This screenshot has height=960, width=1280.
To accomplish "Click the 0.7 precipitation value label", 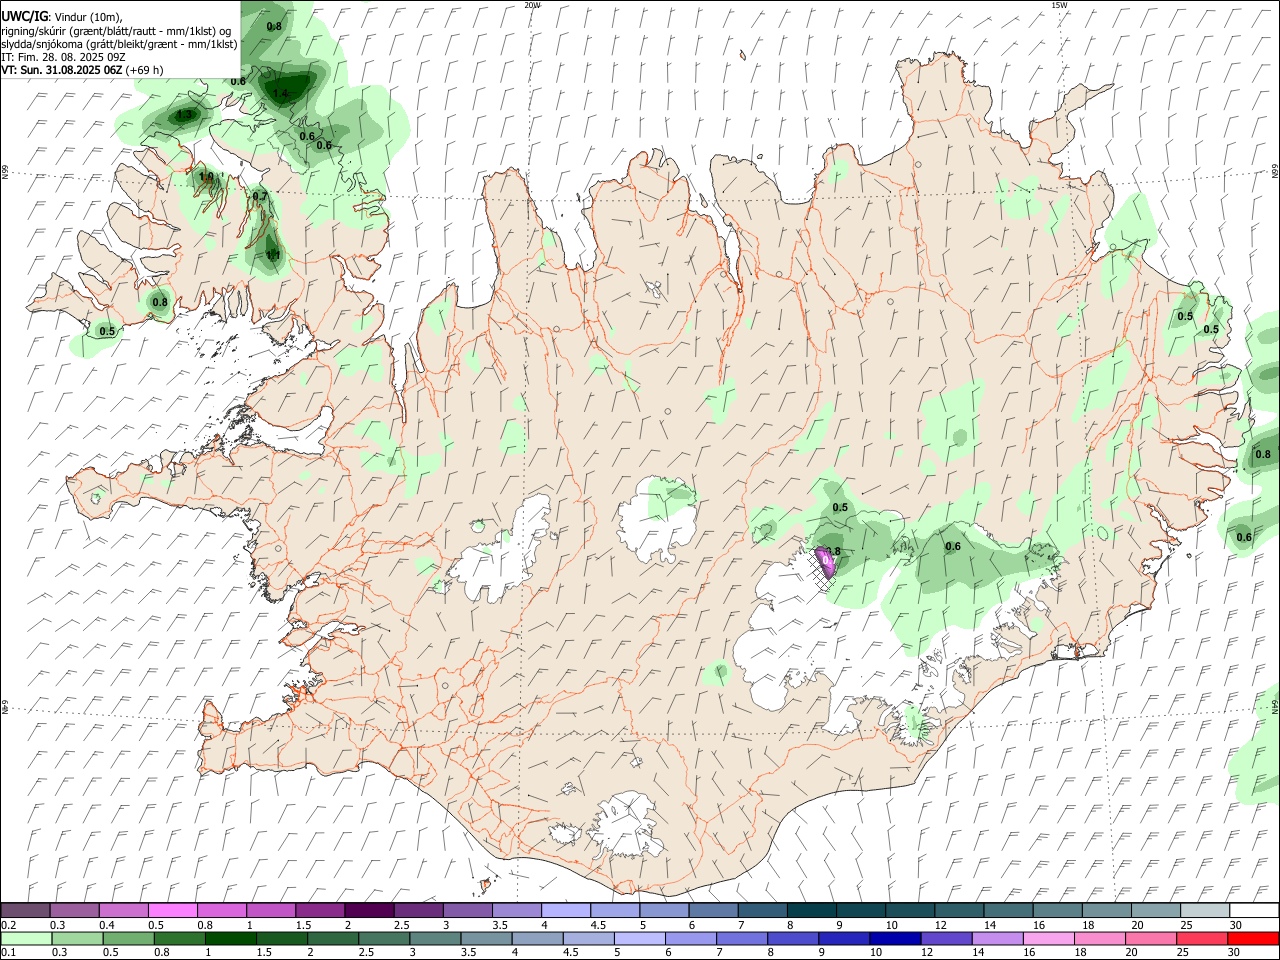I will pos(260,196).
